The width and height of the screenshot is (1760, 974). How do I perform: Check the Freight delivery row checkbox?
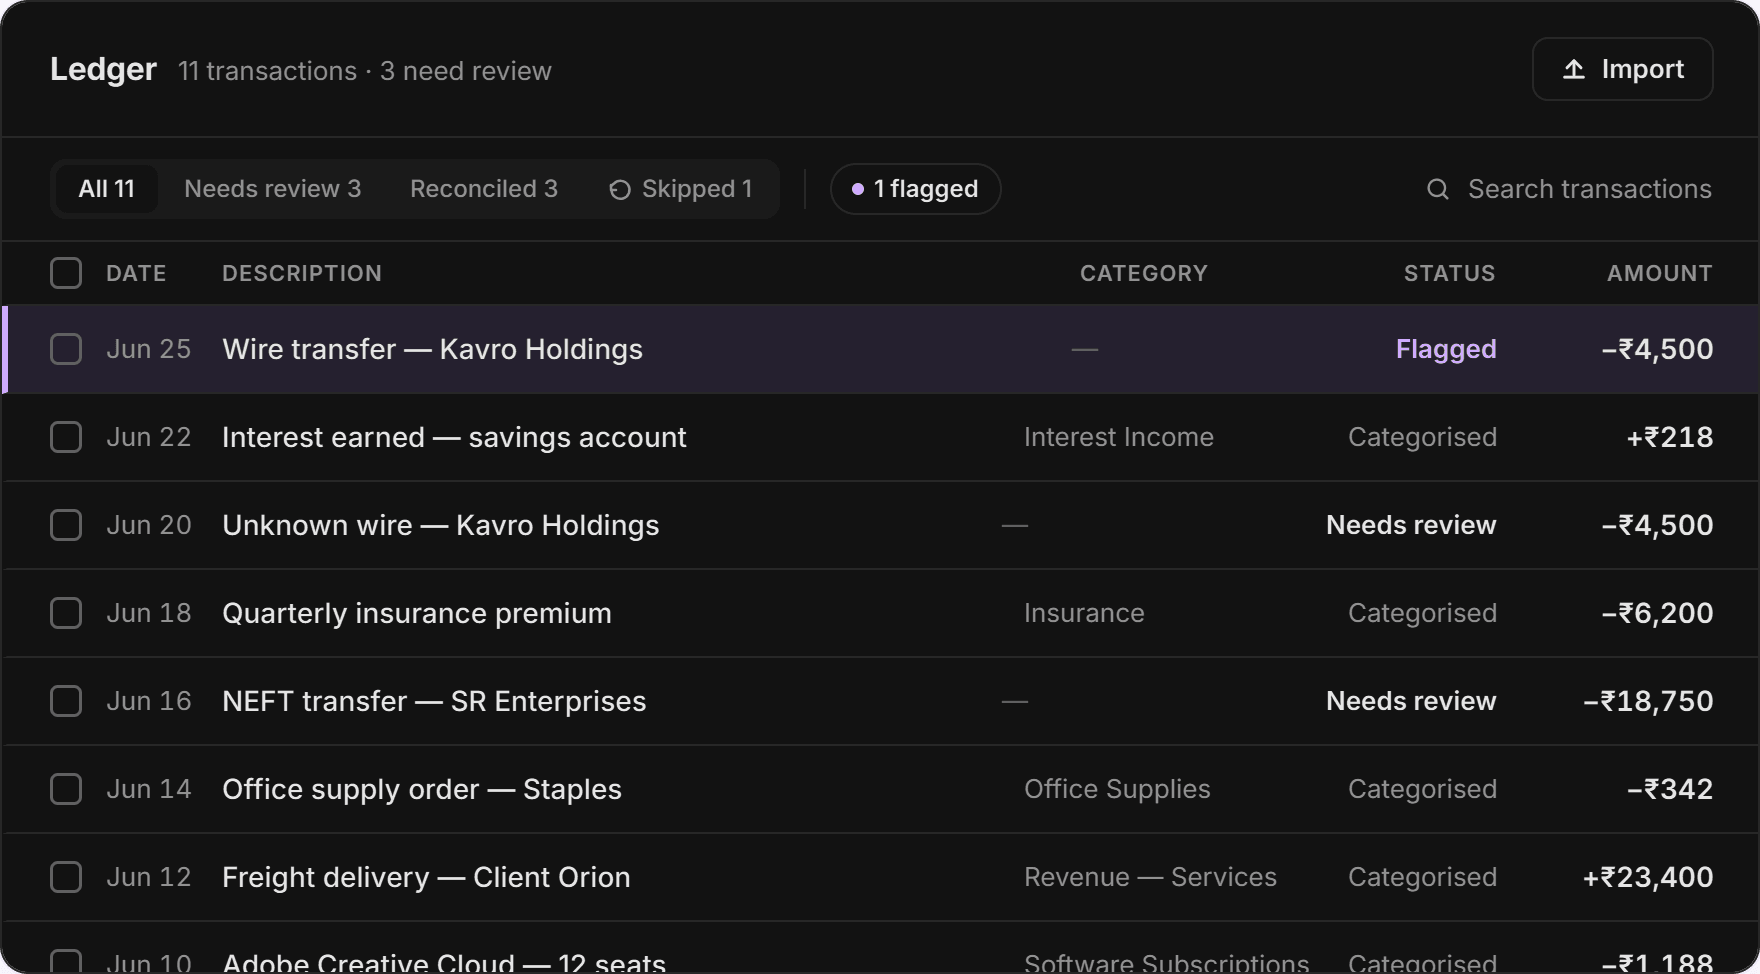tap(66, 877)
